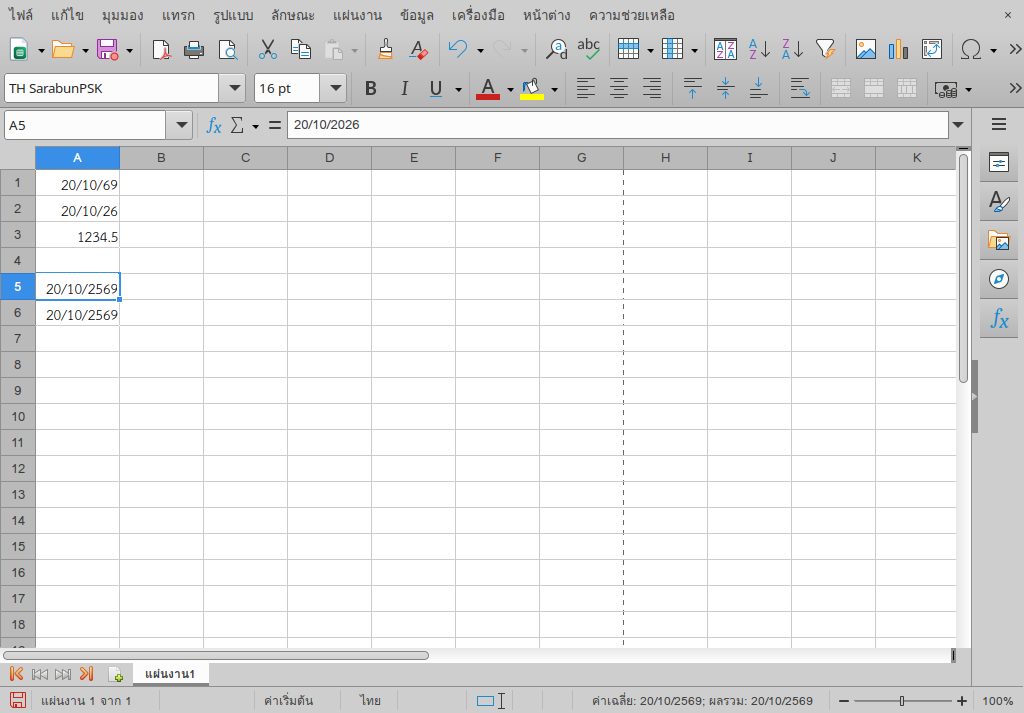Open the ข้อมูล menu
Viewport: 1024px width, 713px height.
click(417, 15)
